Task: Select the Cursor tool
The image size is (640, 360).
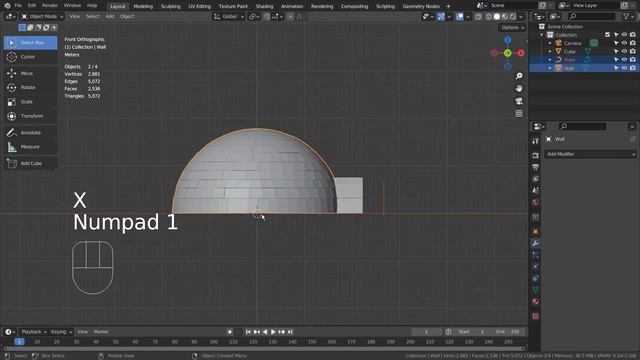Action: [31, 57]
